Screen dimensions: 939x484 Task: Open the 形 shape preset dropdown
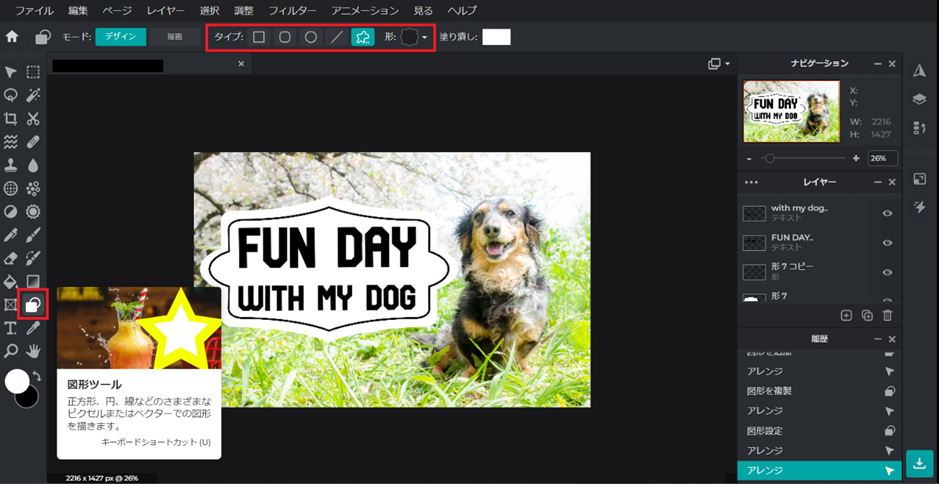click(x=414, y=37)
